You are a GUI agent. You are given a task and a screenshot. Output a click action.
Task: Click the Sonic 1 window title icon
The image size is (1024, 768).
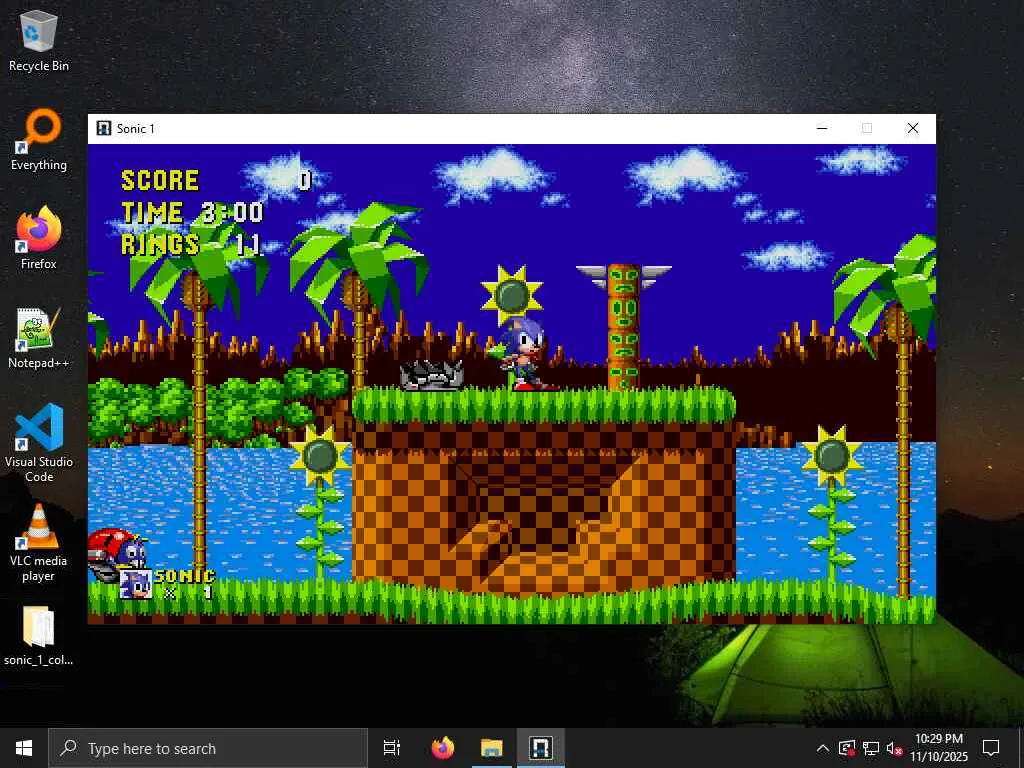point(103,128)
